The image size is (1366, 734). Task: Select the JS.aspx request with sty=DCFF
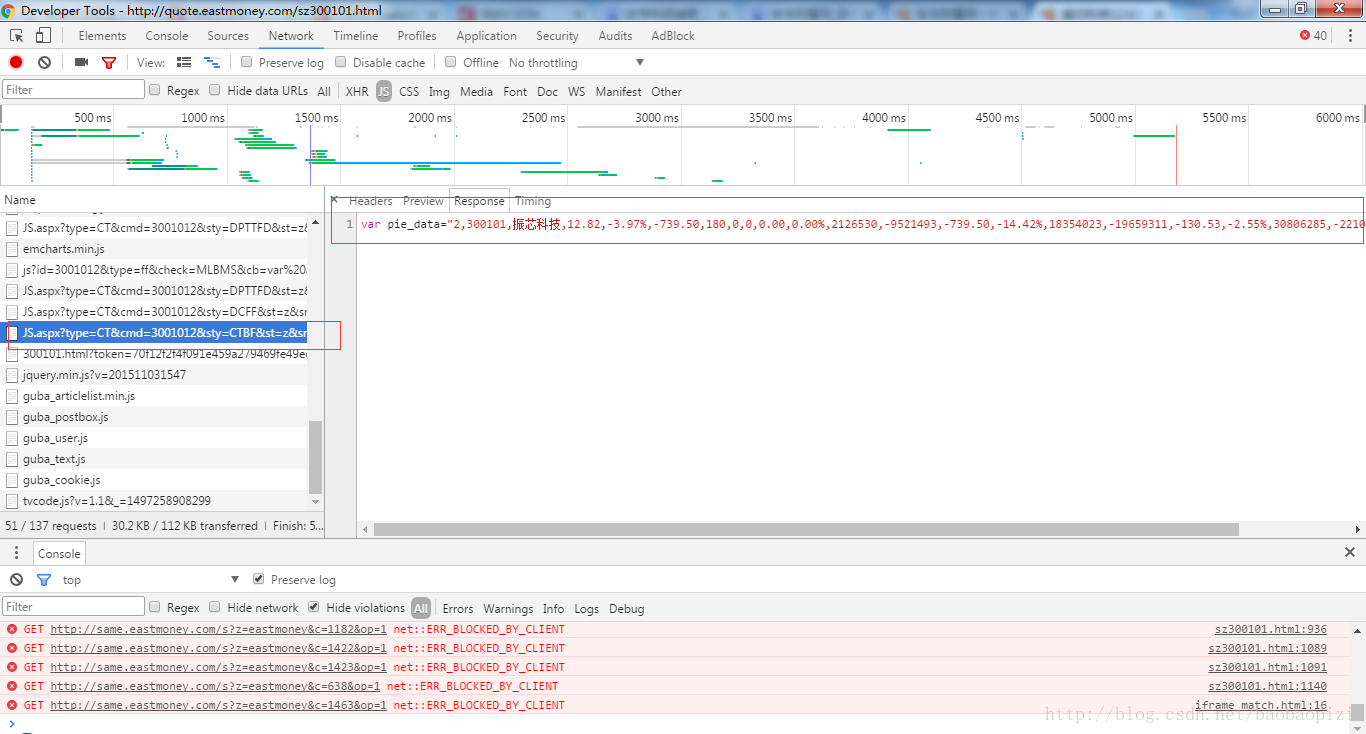tap(155, 312)
